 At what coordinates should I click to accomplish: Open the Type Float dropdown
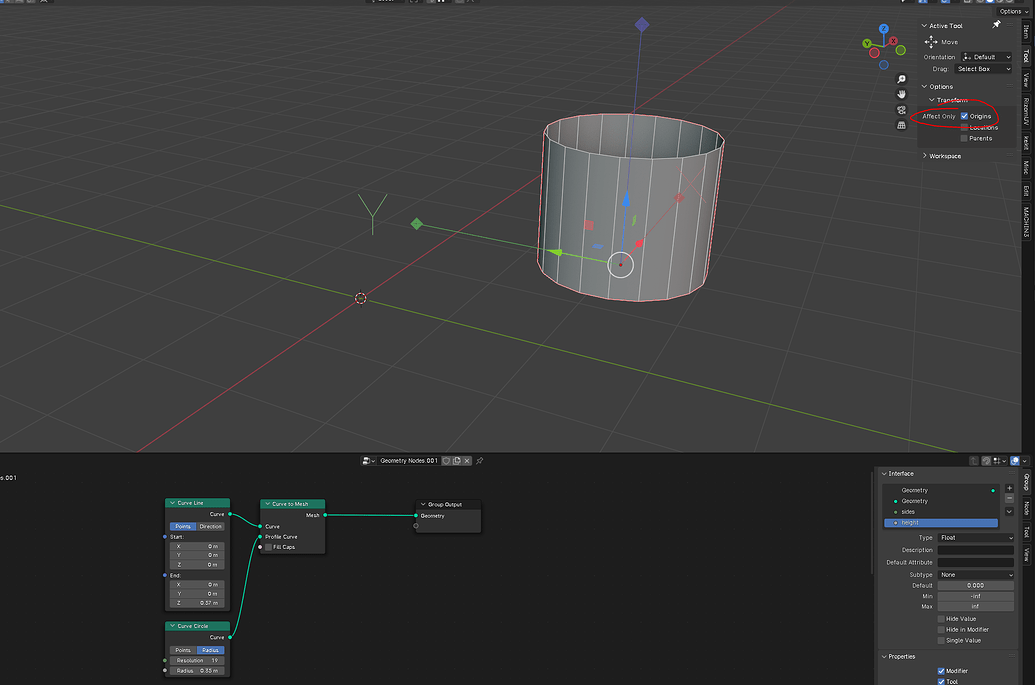point(976,538)
